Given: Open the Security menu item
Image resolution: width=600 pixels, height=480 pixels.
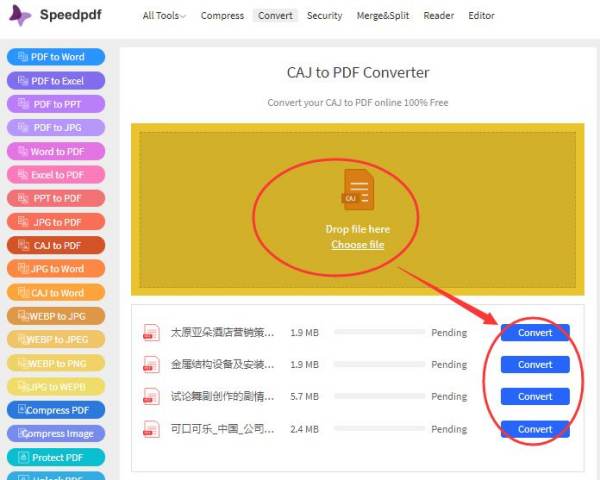Looking at the screenshot, I should (x=324, y=16).
